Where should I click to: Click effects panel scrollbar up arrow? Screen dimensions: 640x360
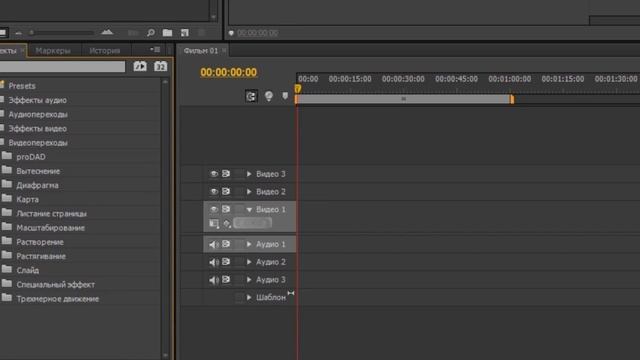click(165, 82)
